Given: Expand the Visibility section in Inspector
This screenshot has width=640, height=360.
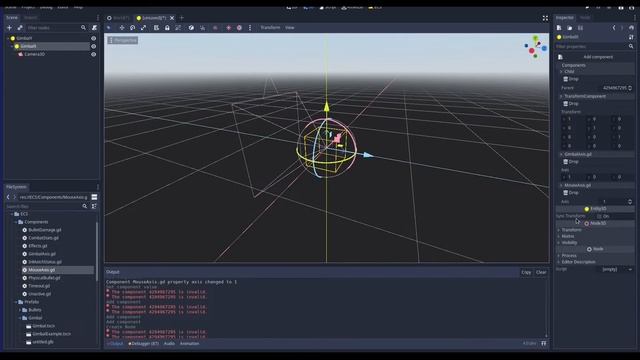Looking at the screenshot, I should (x=569, y=242).
